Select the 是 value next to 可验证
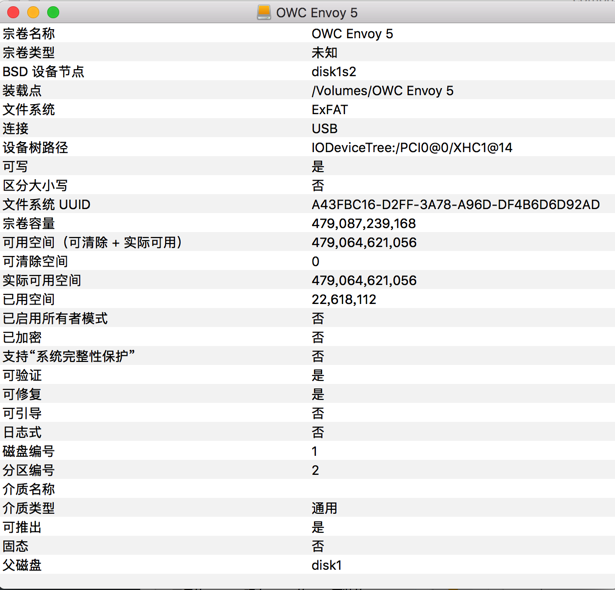The width and height of the screenshot is (615, 590). [x=318, y=375]
